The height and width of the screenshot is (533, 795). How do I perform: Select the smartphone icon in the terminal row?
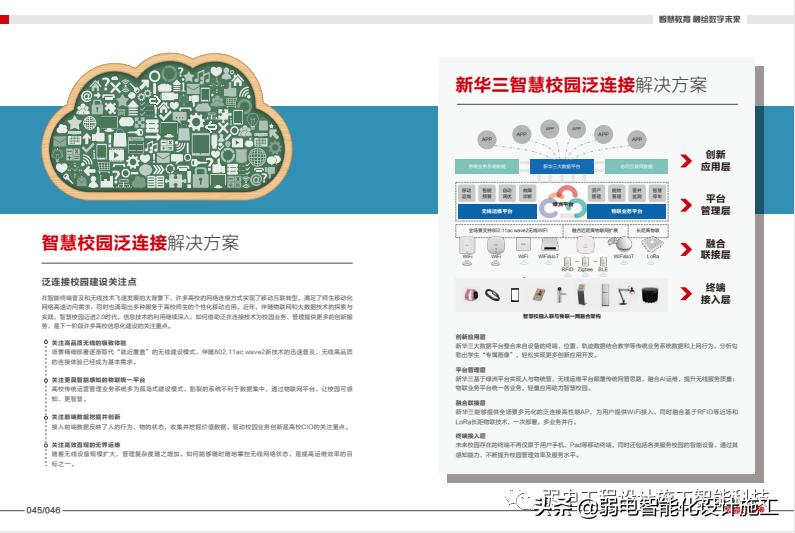pyautogui.click(x=515, y=294)
